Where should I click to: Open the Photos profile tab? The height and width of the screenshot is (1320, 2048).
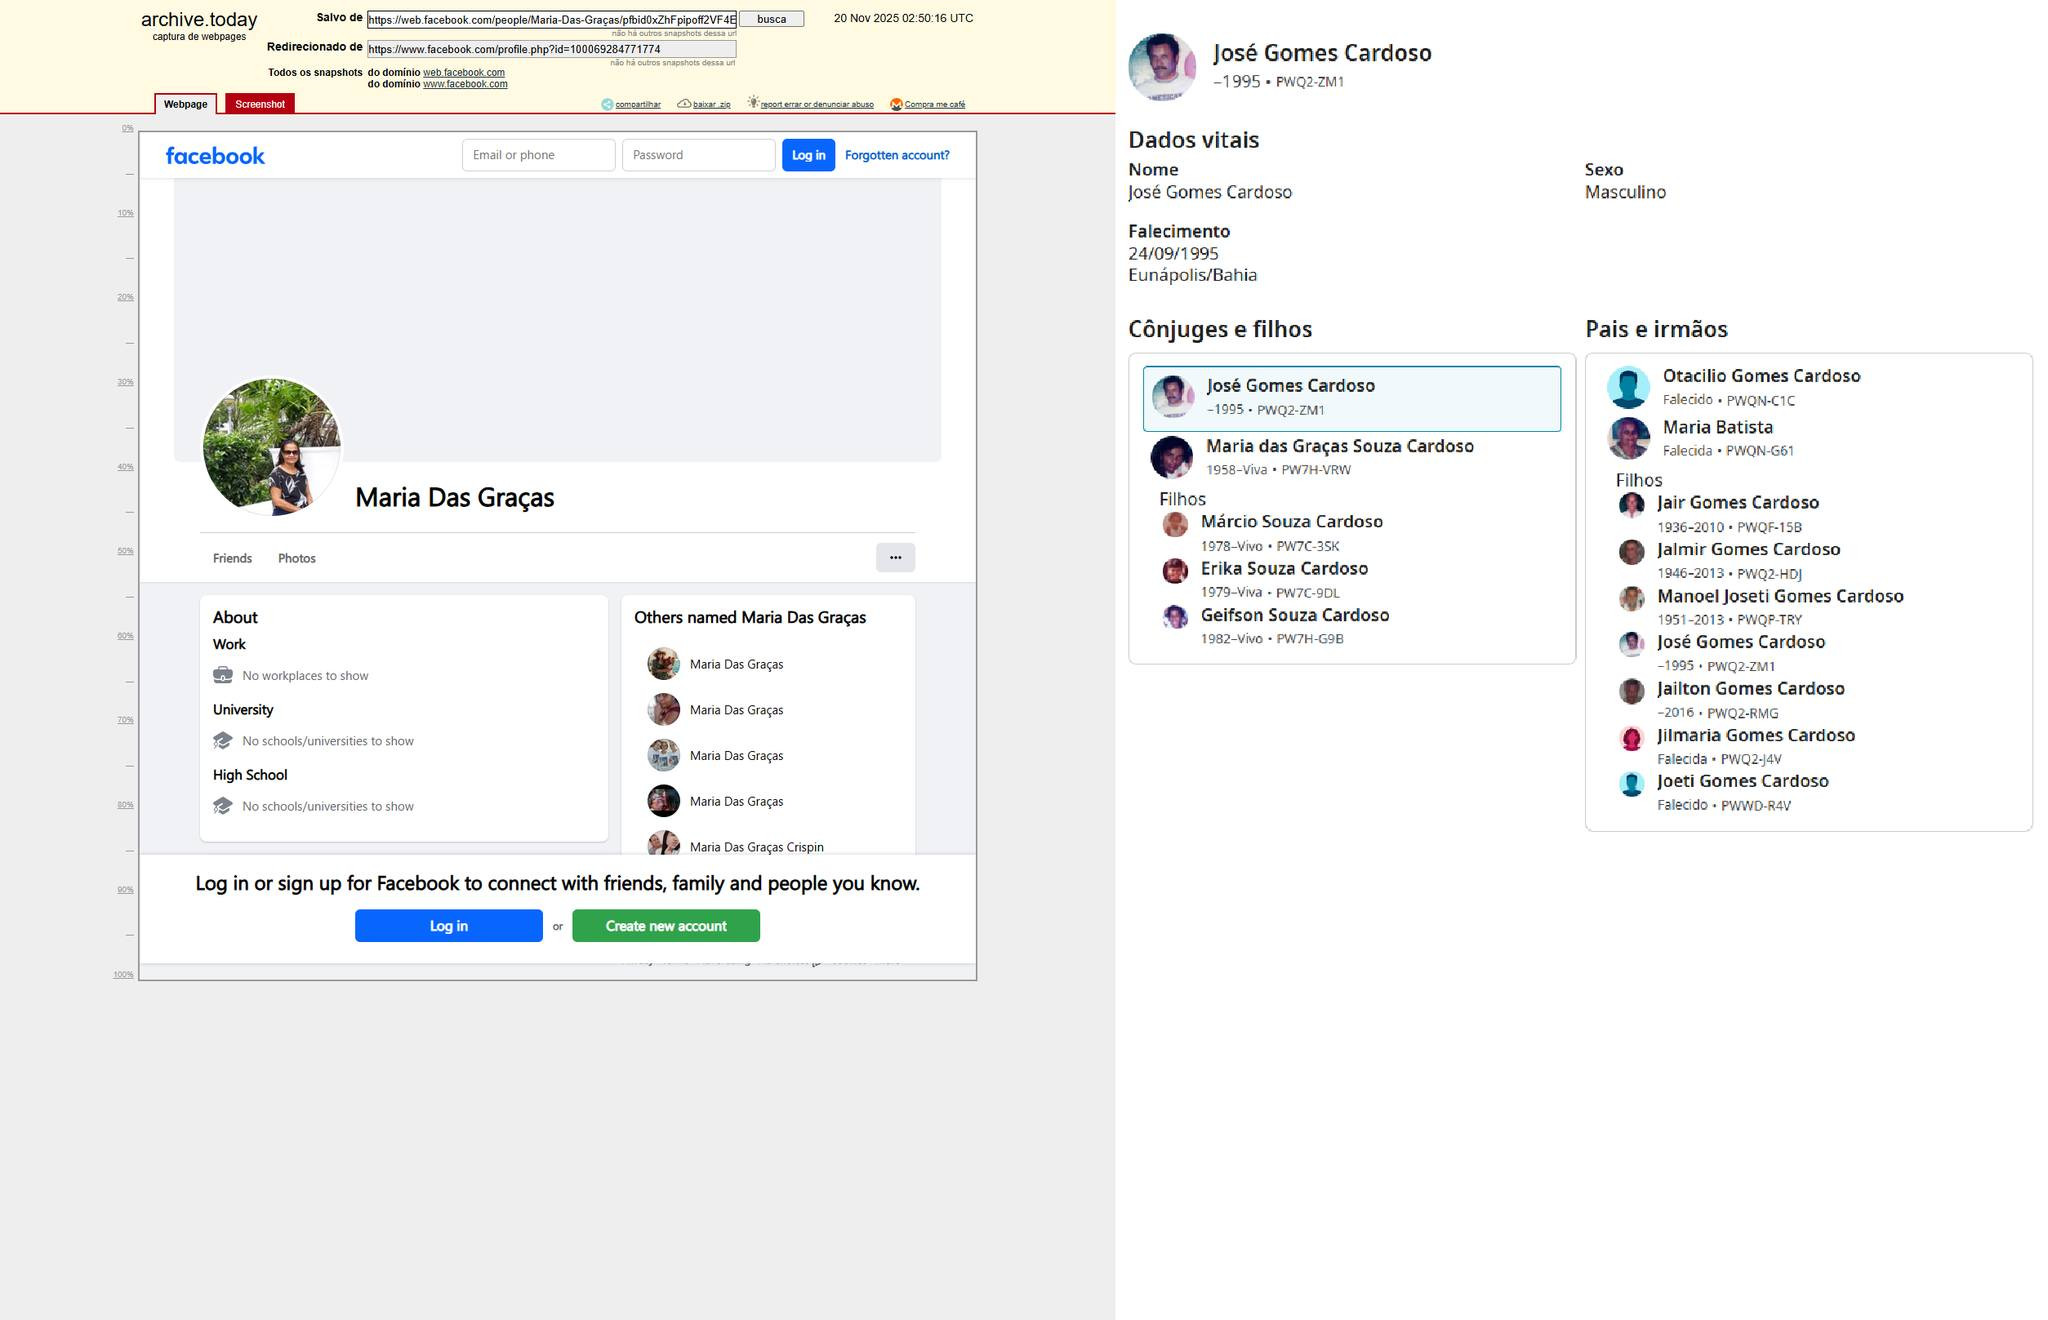coord(296,558)
